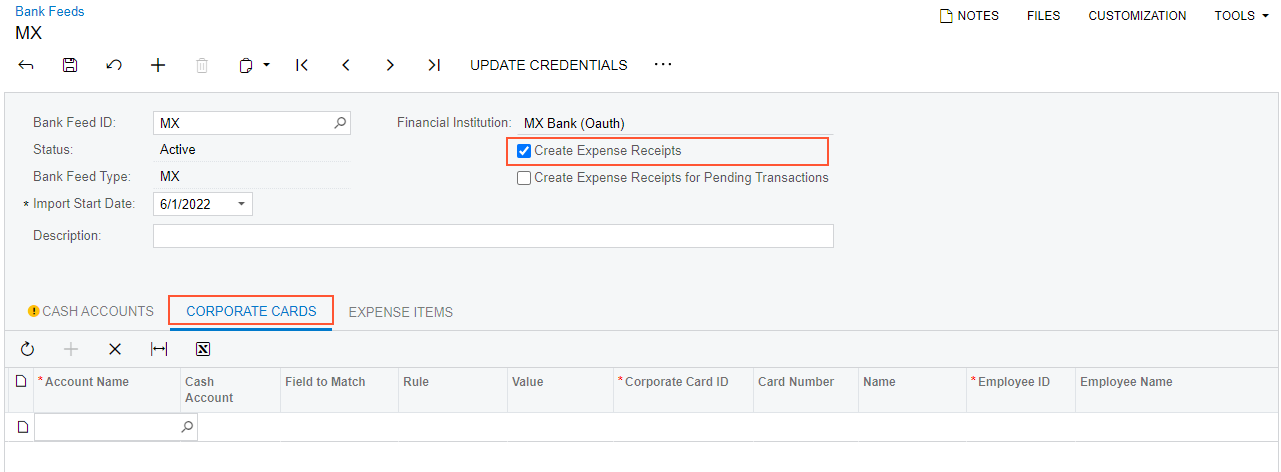Click the Update Credentials button
Viewport: 1281px width, 472px height.
(x=549, y=65)
